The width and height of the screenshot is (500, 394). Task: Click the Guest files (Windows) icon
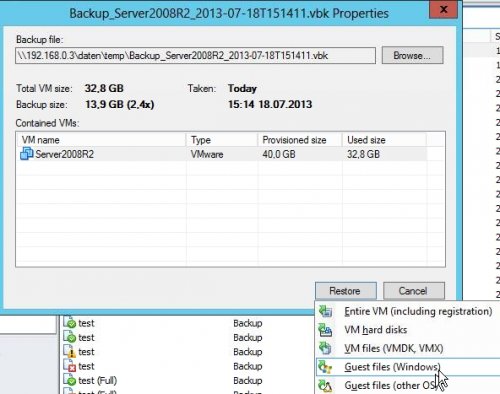coord(325,367)
